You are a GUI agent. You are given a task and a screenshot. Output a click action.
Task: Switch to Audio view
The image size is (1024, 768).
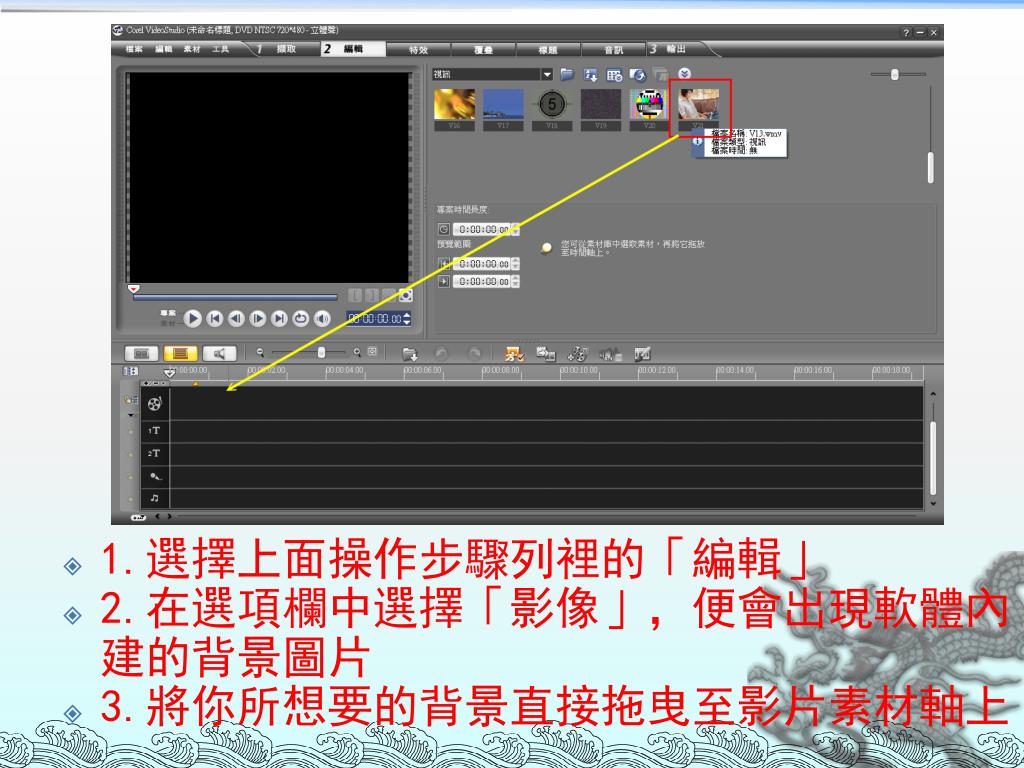click(219, 353)
